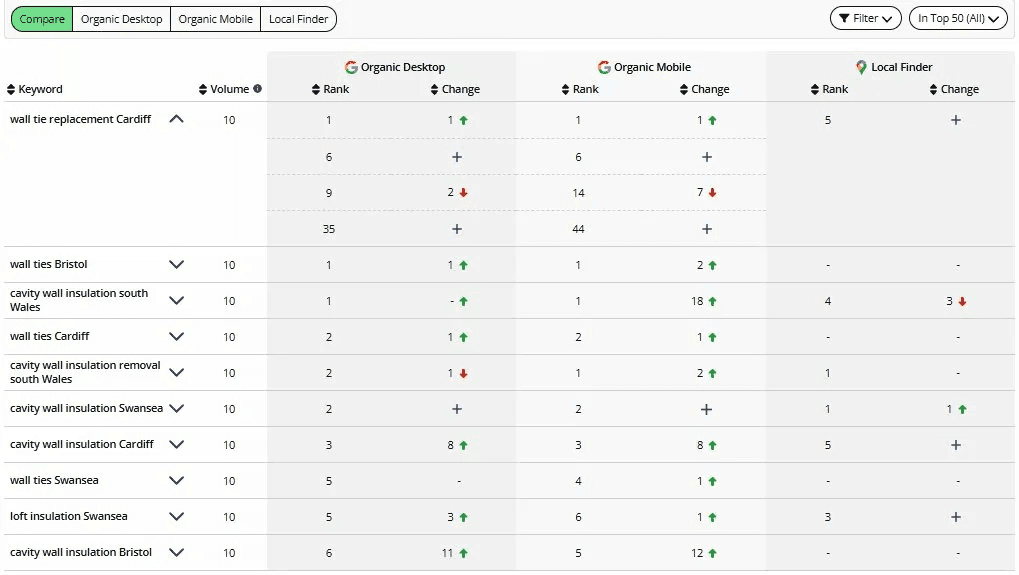
Task: Click the plus icon in Desktop Change for cavity wall insulation Swansea
Action: pos(457,409)
